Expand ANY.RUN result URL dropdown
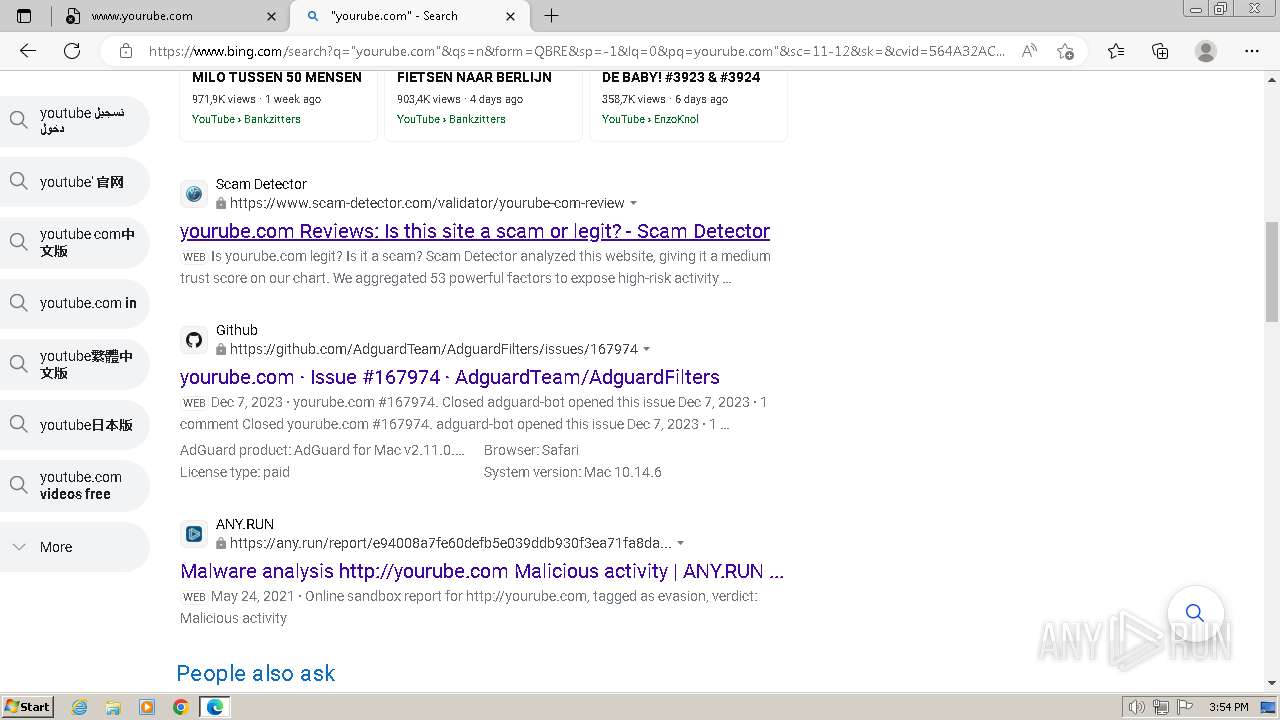The height and width of the screenshot is (720, 1280). point(680,544)
